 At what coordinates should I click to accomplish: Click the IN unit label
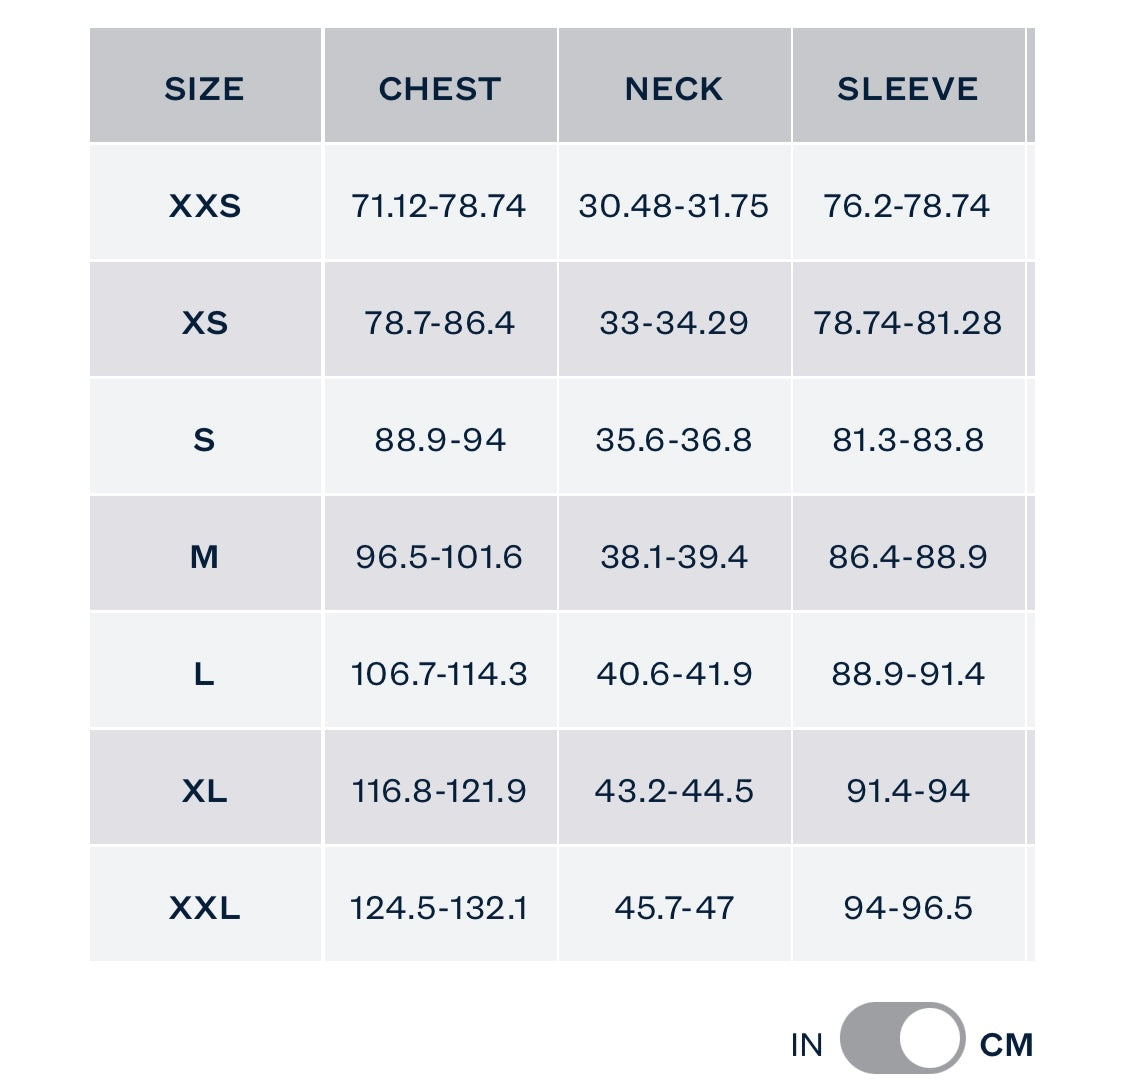(806, 1045)
